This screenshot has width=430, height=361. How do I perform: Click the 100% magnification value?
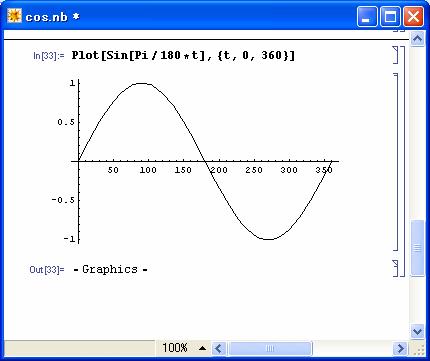[x=175, y=348]
